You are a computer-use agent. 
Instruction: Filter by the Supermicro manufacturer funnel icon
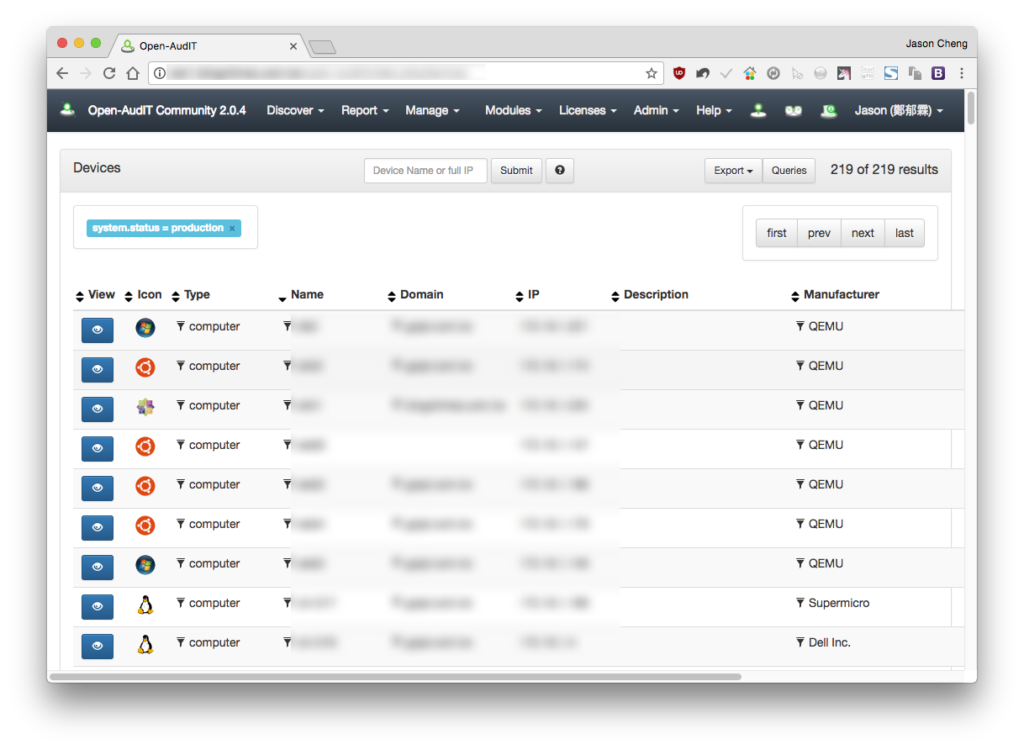(800, 602)
